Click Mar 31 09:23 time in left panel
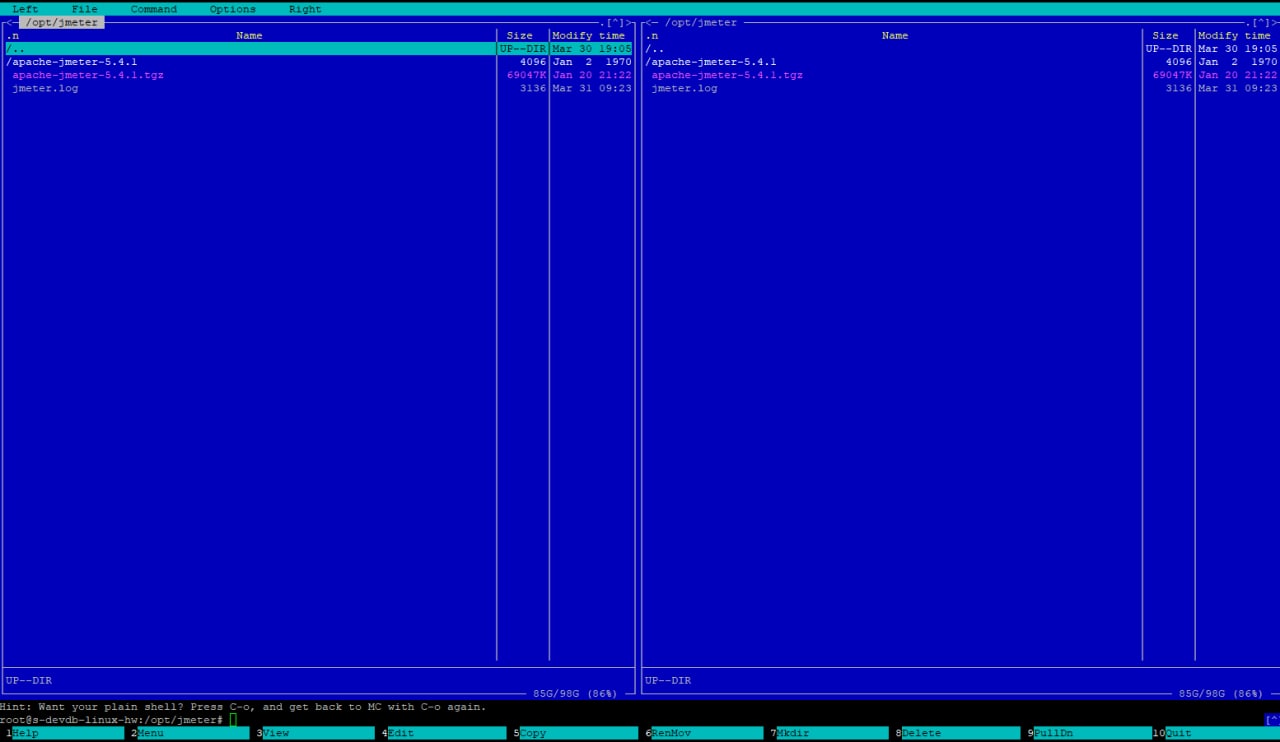This screenshot has height=742, width=1280. pyautogui.click(x=592, y=88)
